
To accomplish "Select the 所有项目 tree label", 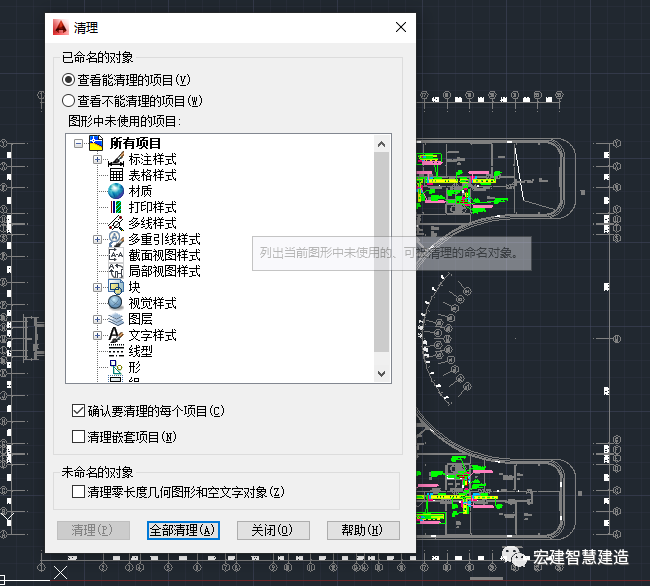I will 135,143.
